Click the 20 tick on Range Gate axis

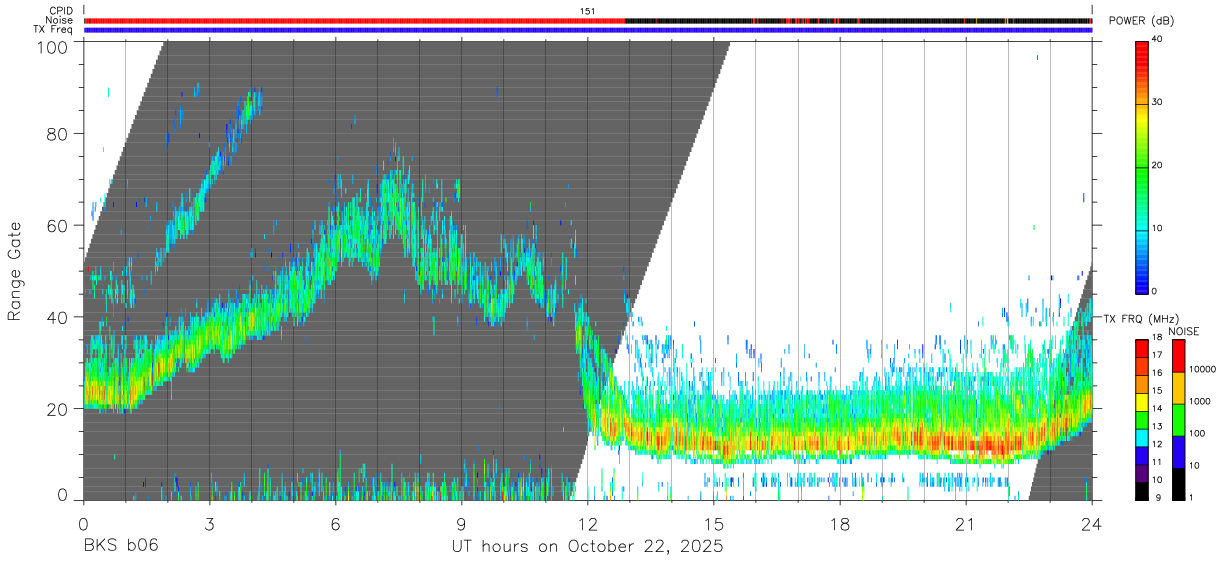point(59,409)
